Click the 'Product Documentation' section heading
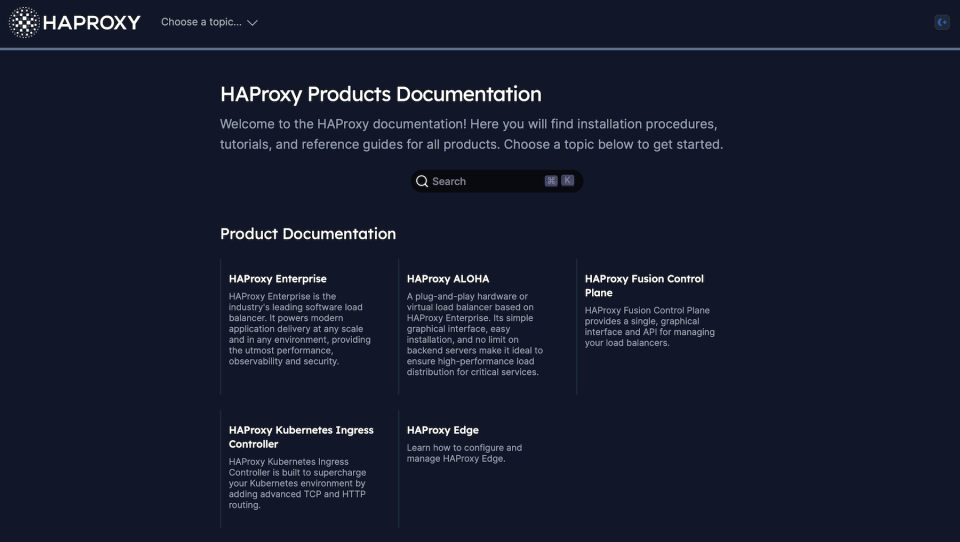 click(x=308, y=234)
